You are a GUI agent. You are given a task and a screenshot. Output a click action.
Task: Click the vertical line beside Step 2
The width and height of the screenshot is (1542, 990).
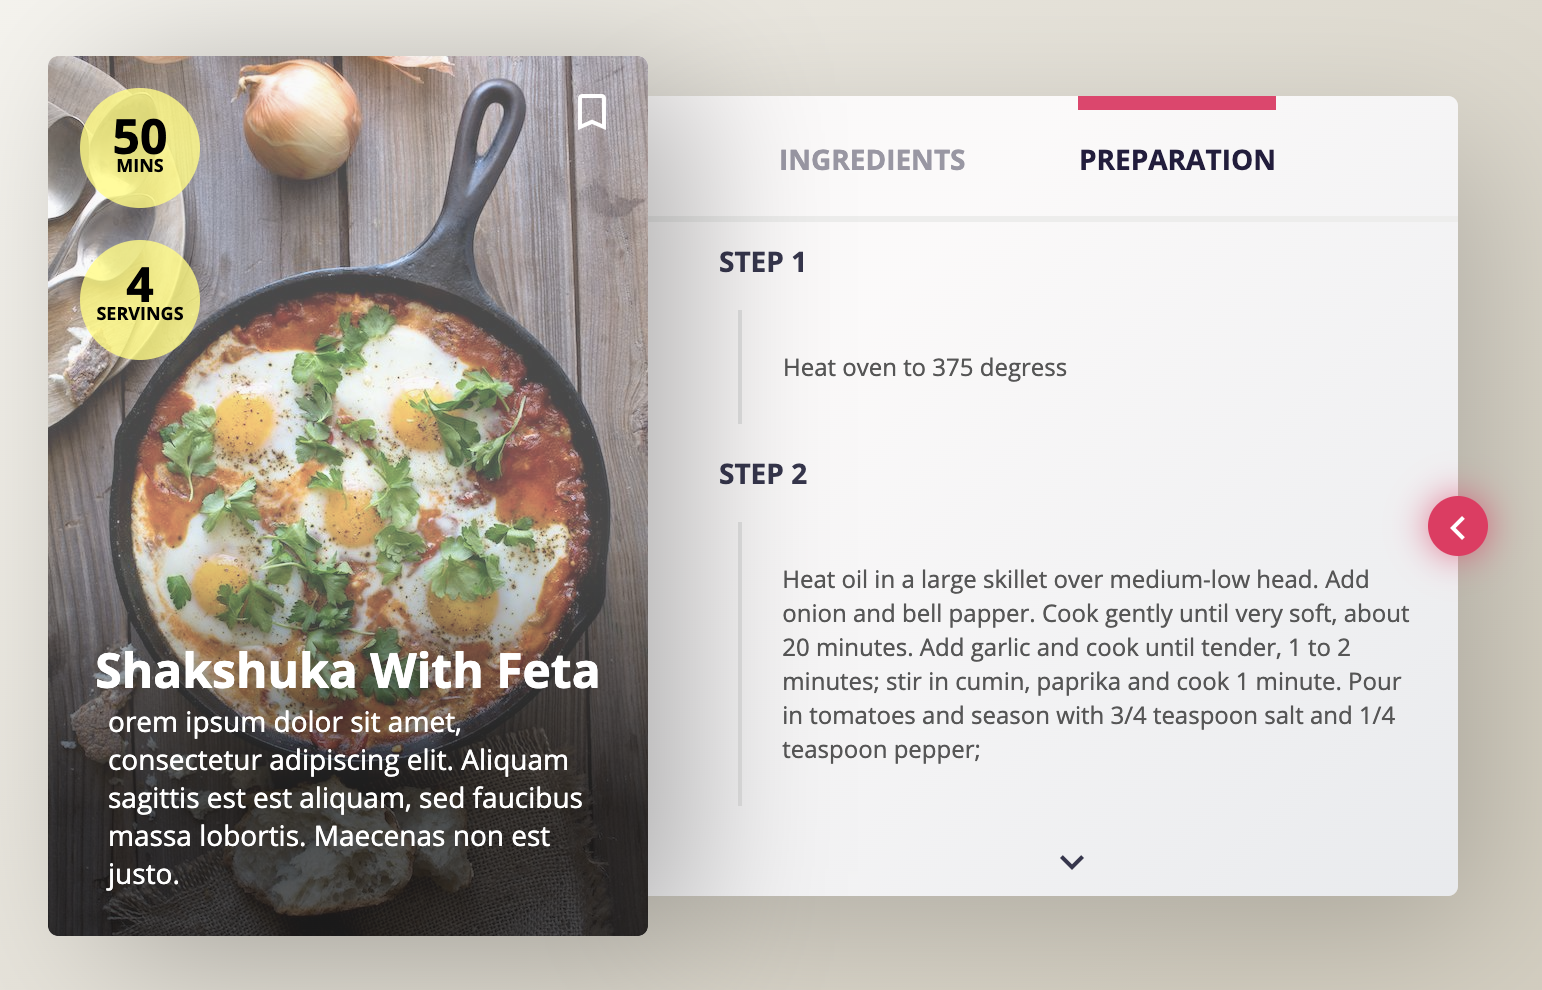click(x=740, y=664)
